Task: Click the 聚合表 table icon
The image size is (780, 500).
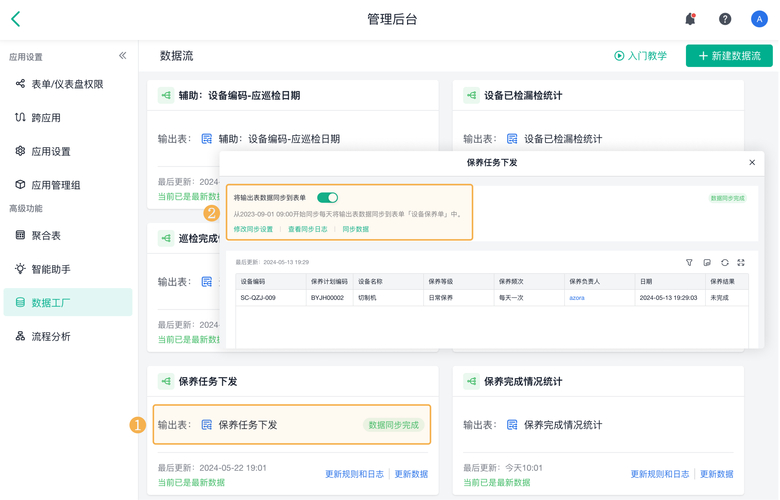Action: pyautogui.click(x=20, y=235)
